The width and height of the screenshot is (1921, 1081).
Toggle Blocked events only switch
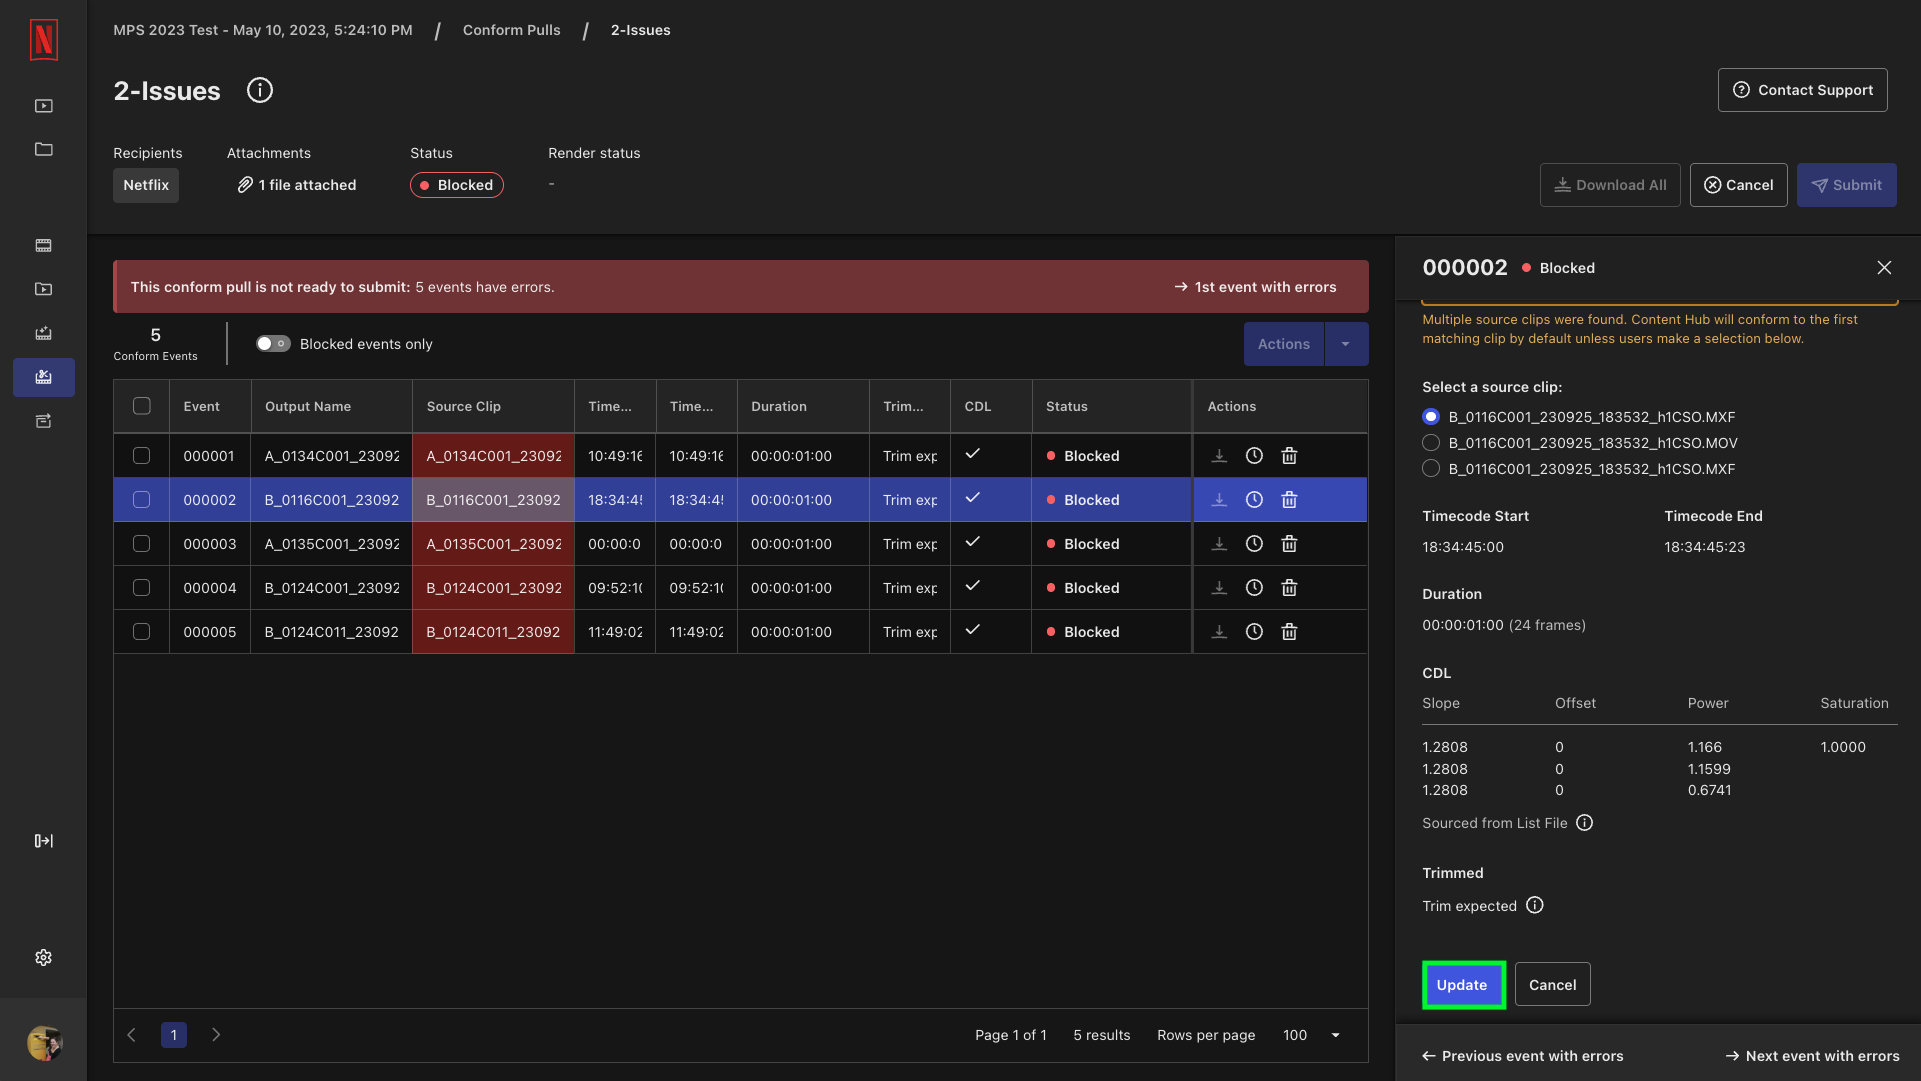[273, 344]
